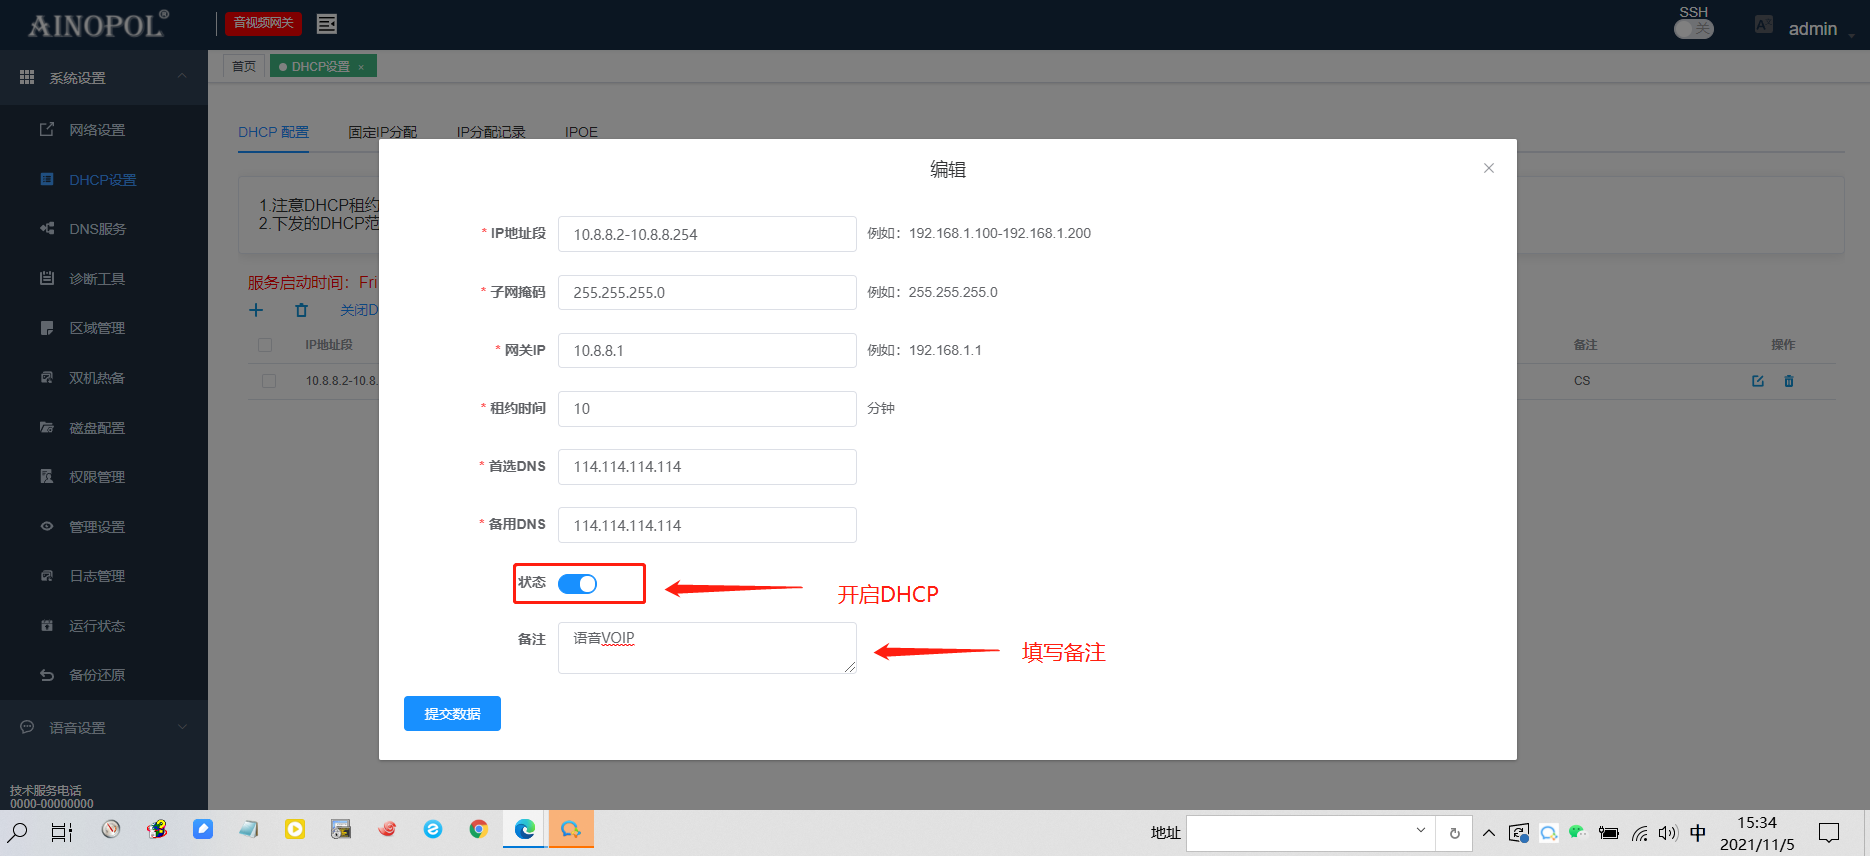
Task: Click the plus icon to add entry
Action: pyautogui.click(x=256, y=310)
